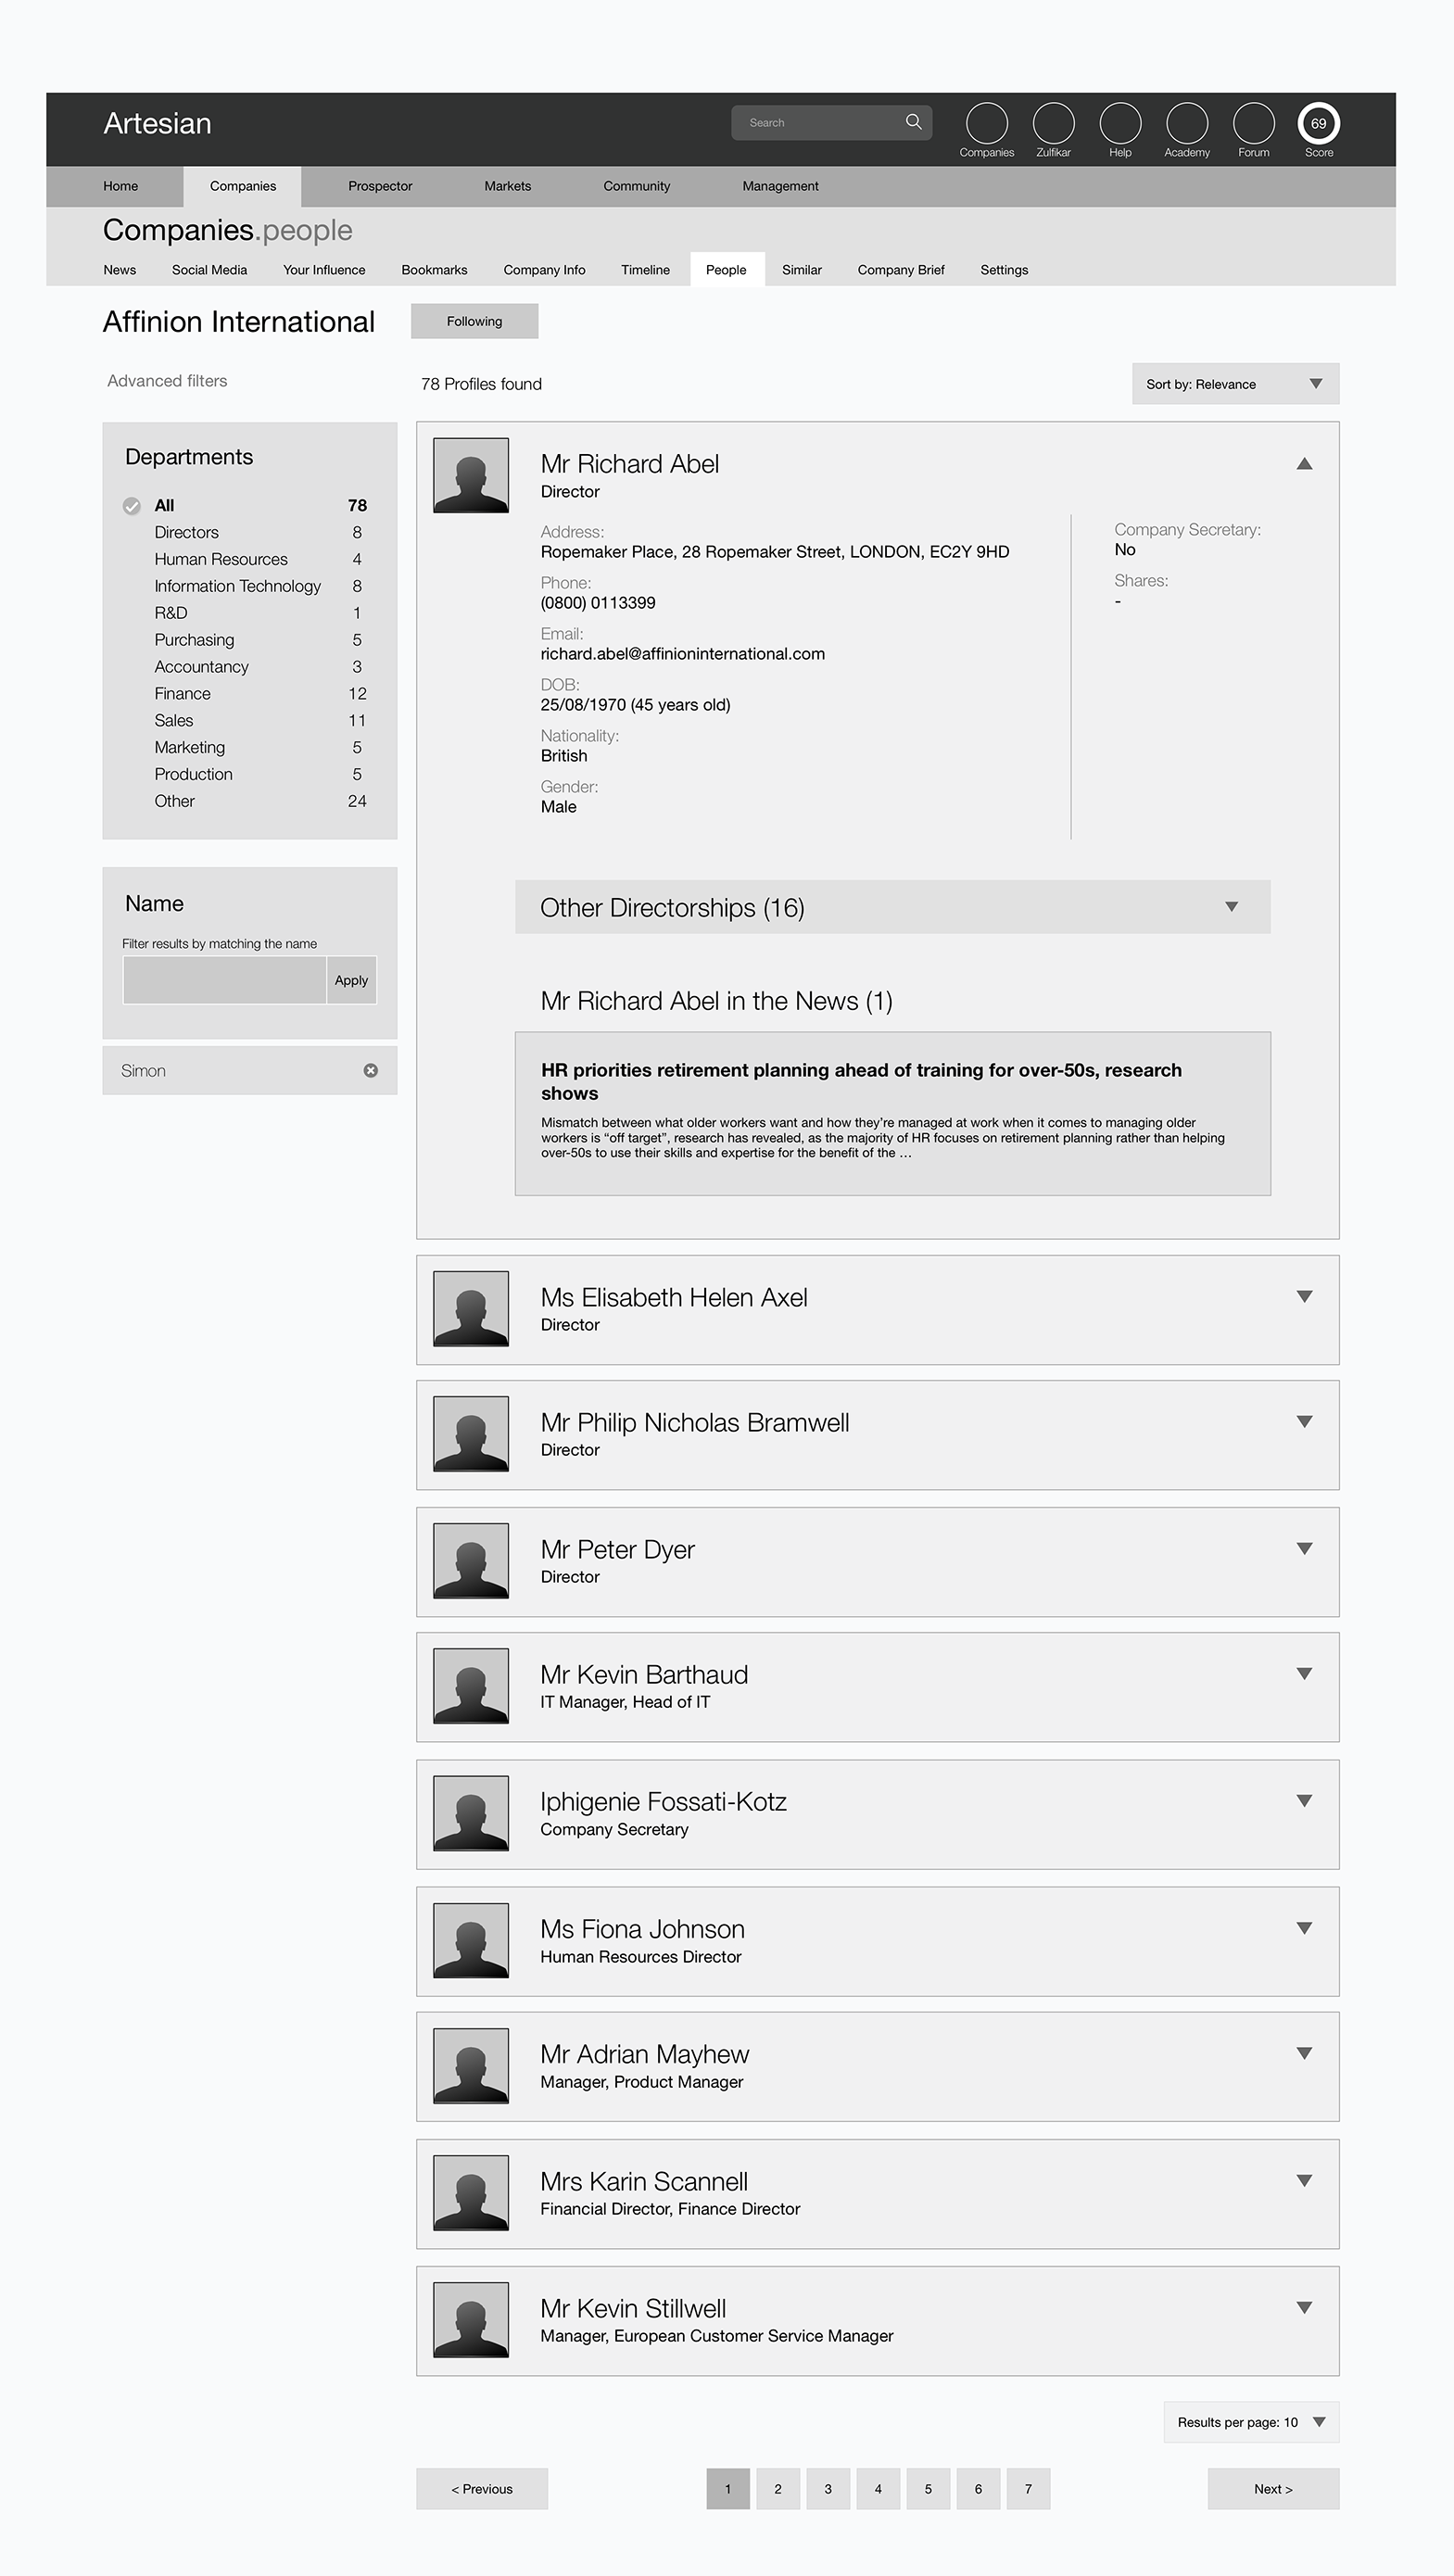Open the Zulfikar profile icon
Screen dimensions: 1454x2576
pos(1053,123)
